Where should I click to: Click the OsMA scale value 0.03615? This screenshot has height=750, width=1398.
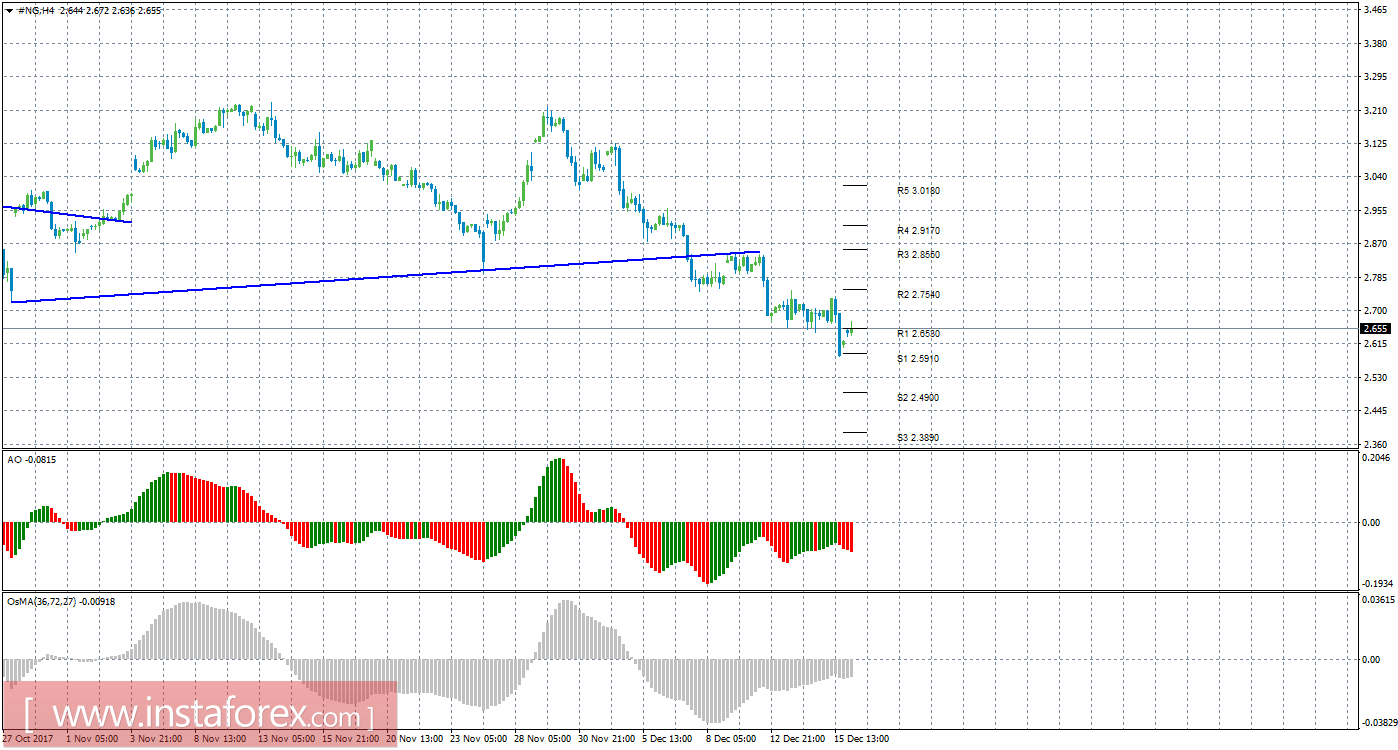pos(1378,599)
